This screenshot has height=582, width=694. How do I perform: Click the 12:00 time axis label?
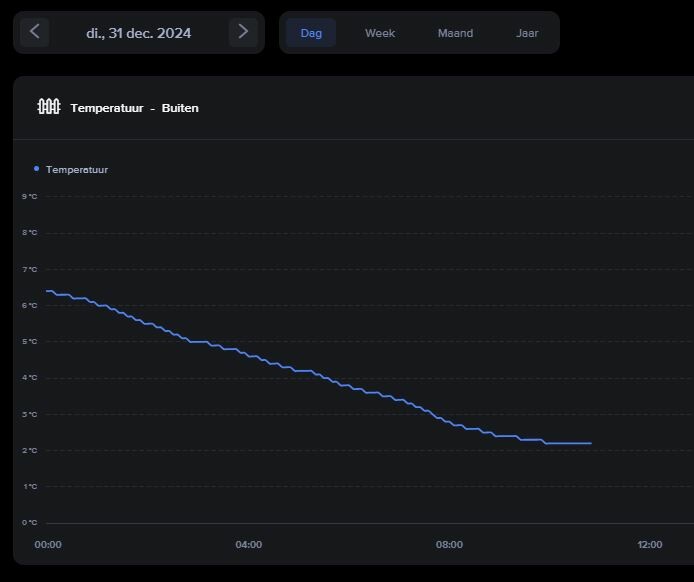pyautogui.click(x=650, y=544)
